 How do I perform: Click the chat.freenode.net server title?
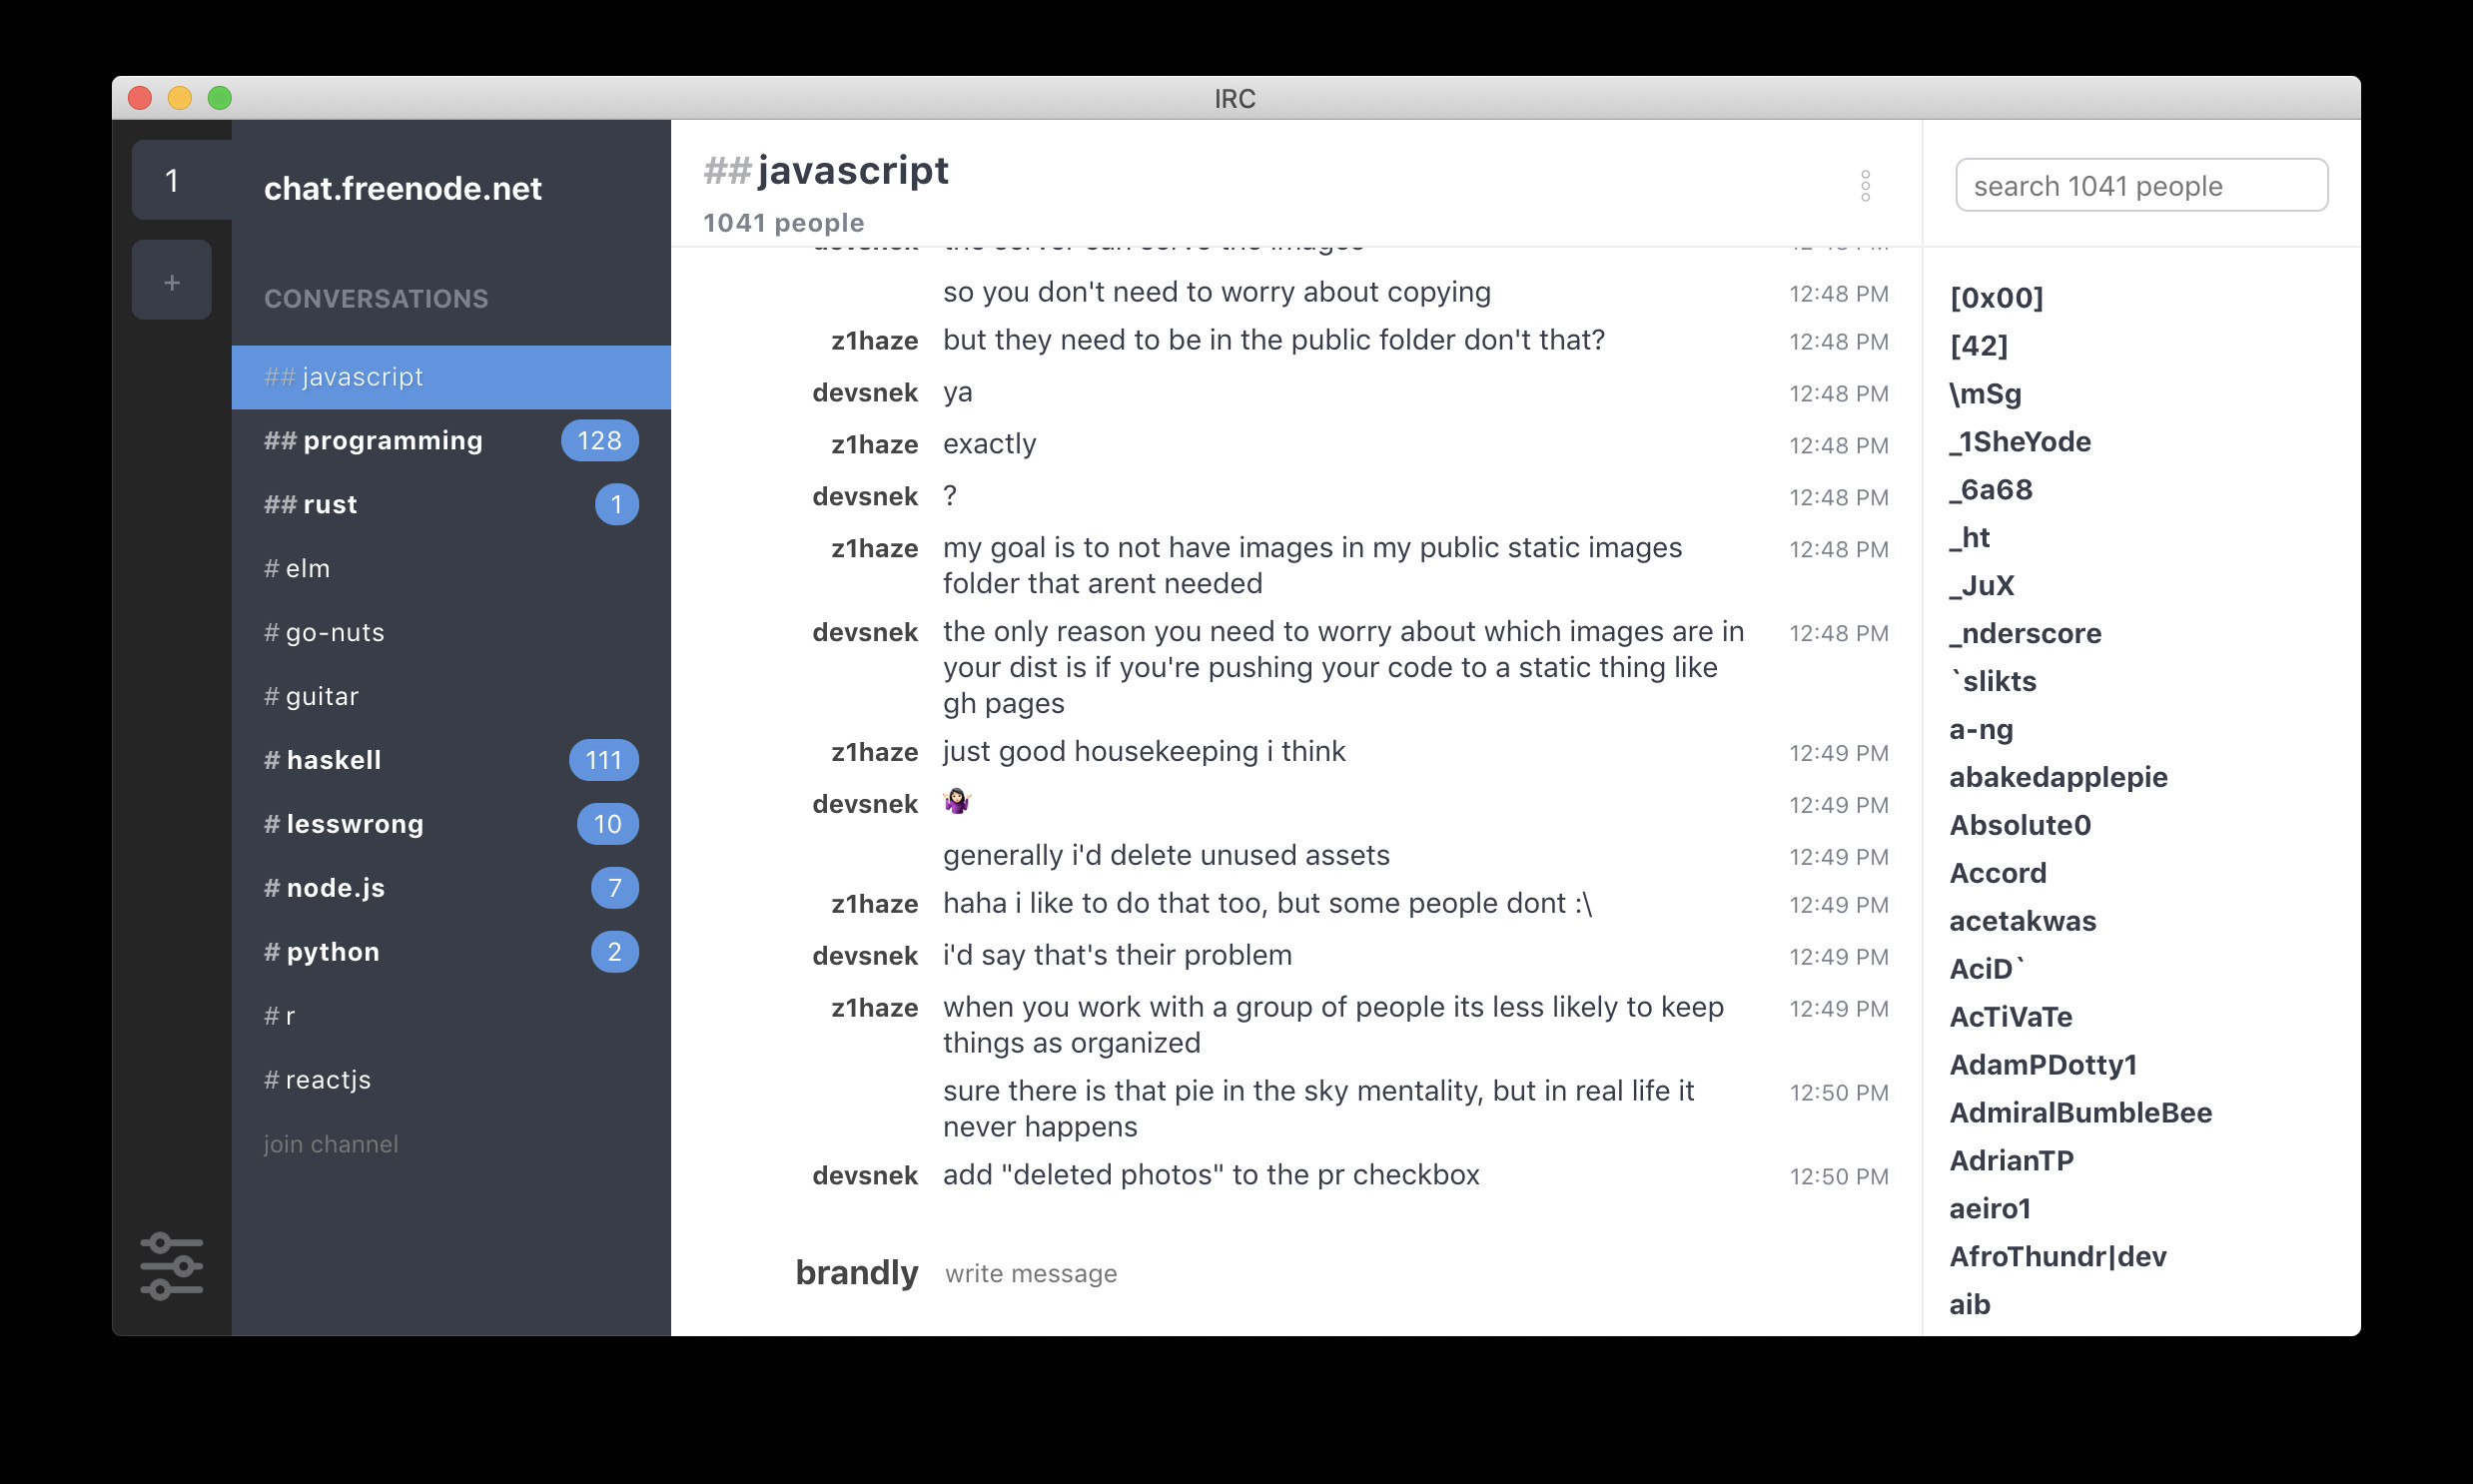point(402,189)
